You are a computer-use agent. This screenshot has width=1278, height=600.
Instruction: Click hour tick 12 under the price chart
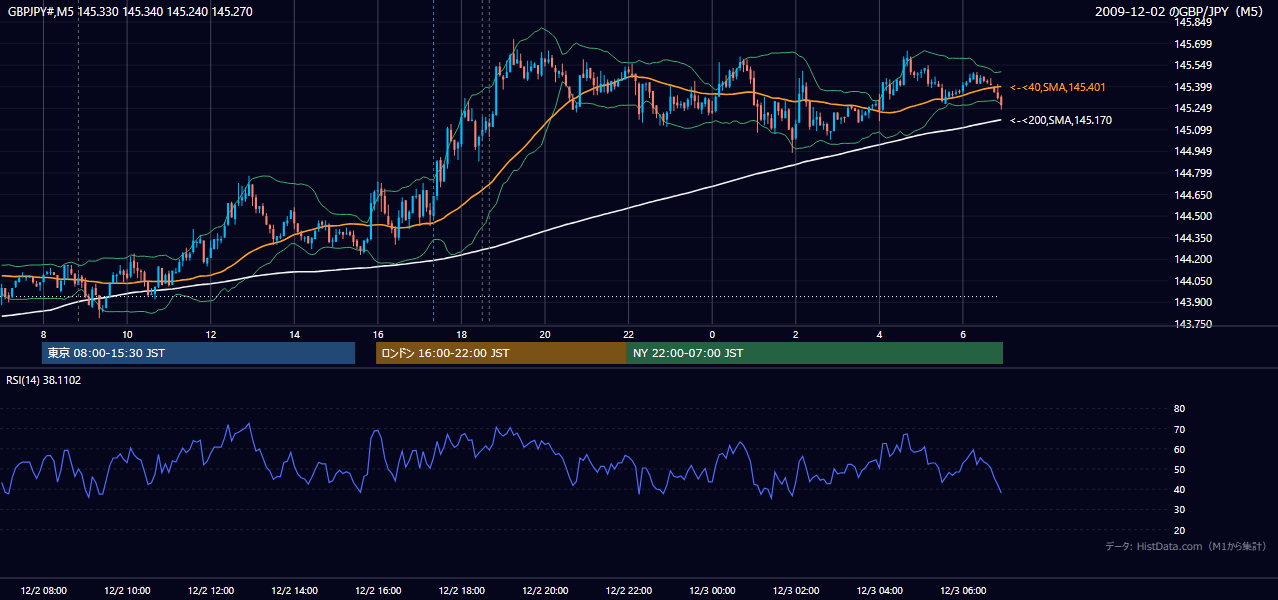[211, 334]
